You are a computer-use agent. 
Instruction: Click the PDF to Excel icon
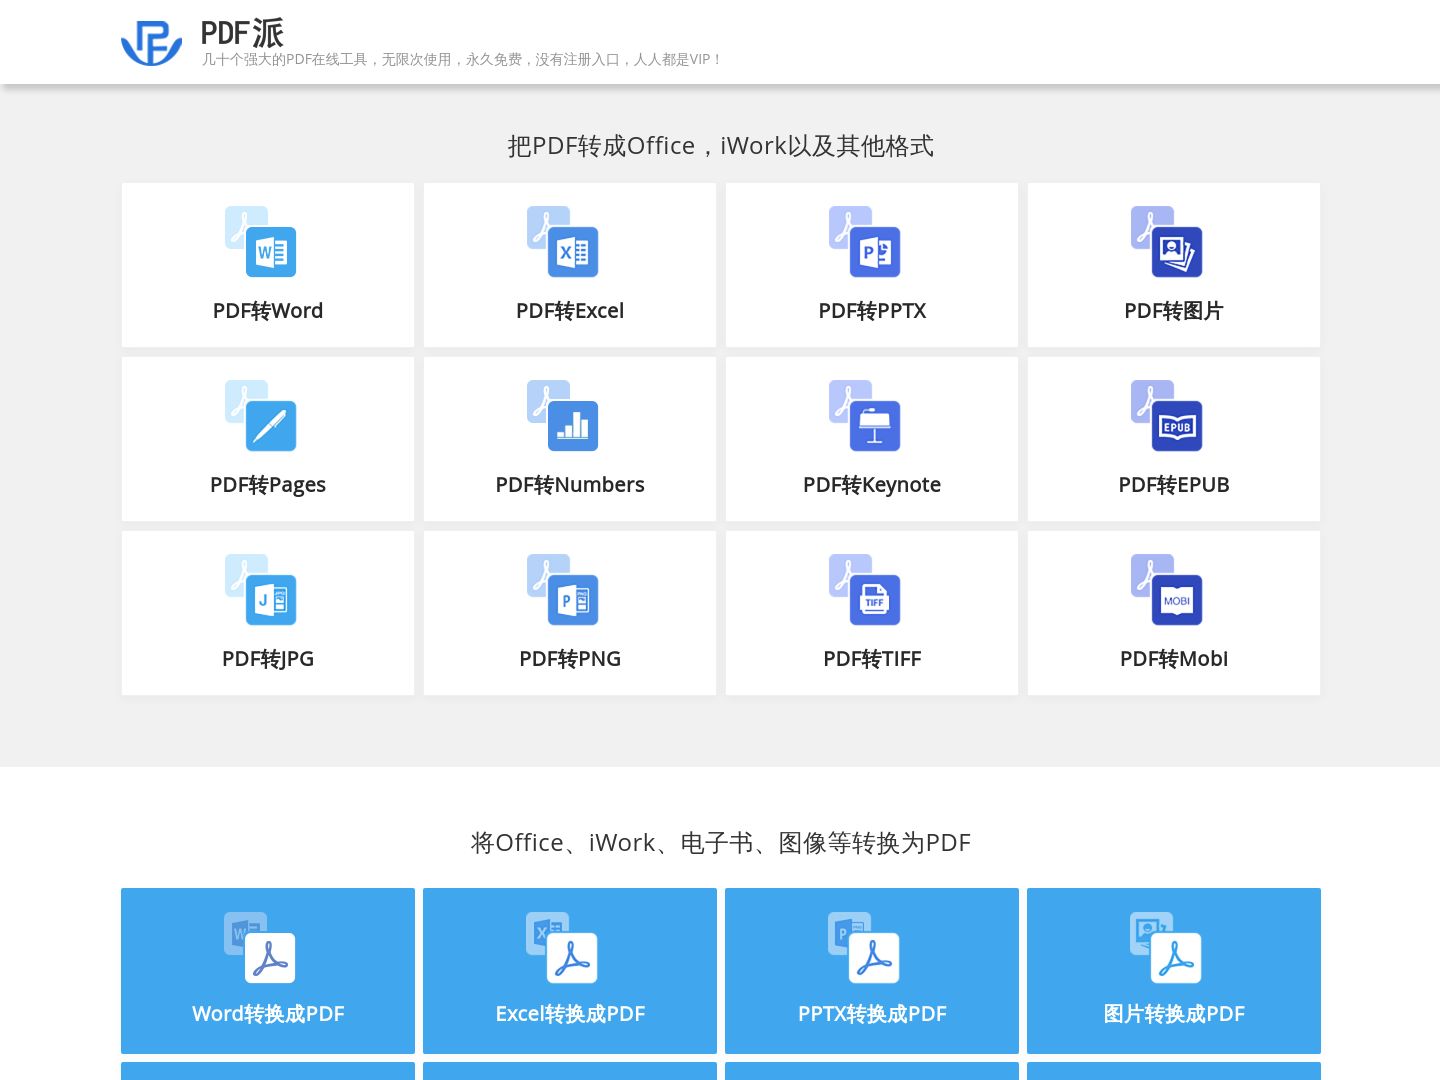[563, 241]
